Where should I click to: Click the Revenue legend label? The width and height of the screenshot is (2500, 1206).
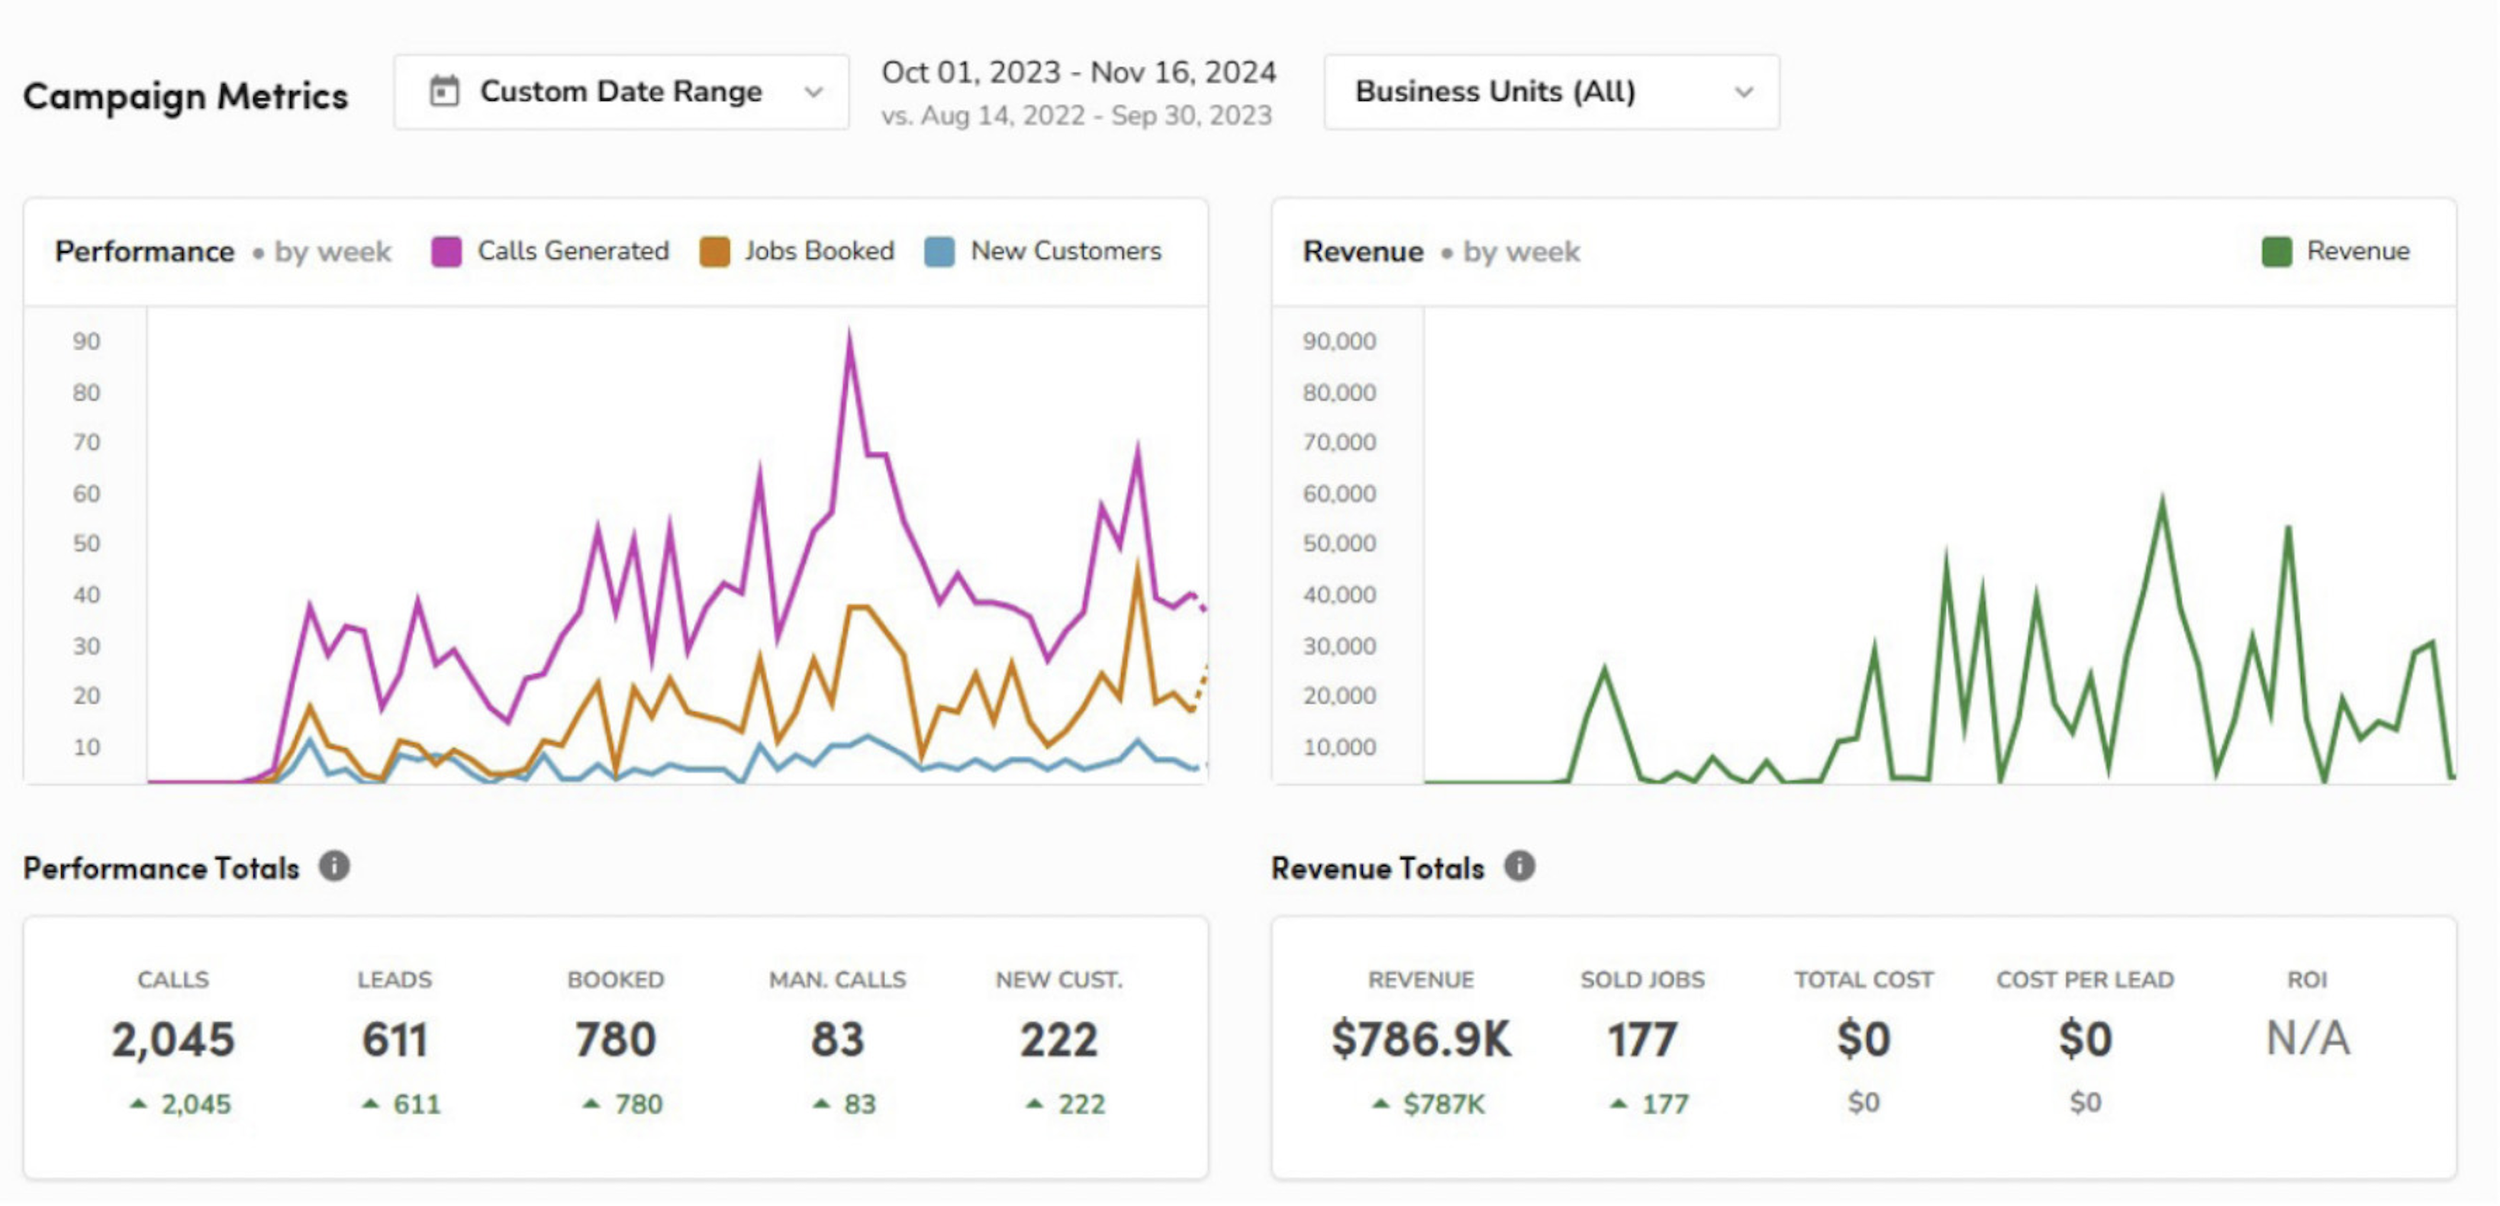point(2358,251)
